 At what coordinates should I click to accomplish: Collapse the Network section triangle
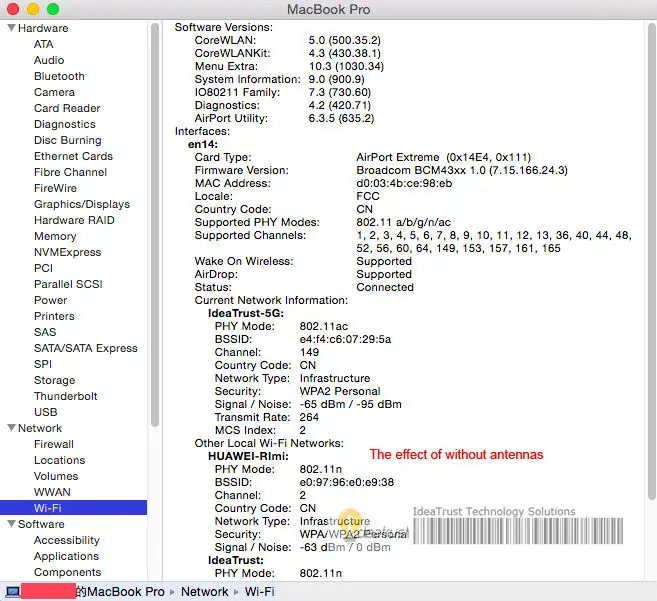pos(12,428)
